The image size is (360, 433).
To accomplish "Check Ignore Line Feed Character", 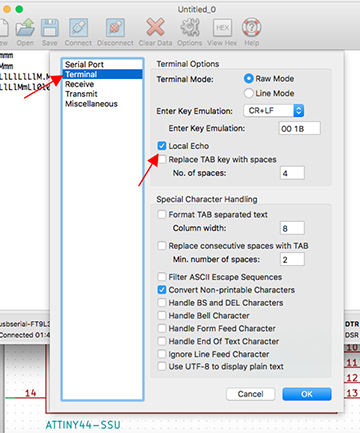I will 162,354.
